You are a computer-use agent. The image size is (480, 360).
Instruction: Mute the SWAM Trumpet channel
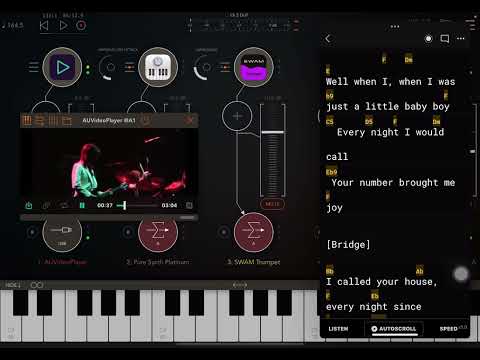[x=272, y=204]
